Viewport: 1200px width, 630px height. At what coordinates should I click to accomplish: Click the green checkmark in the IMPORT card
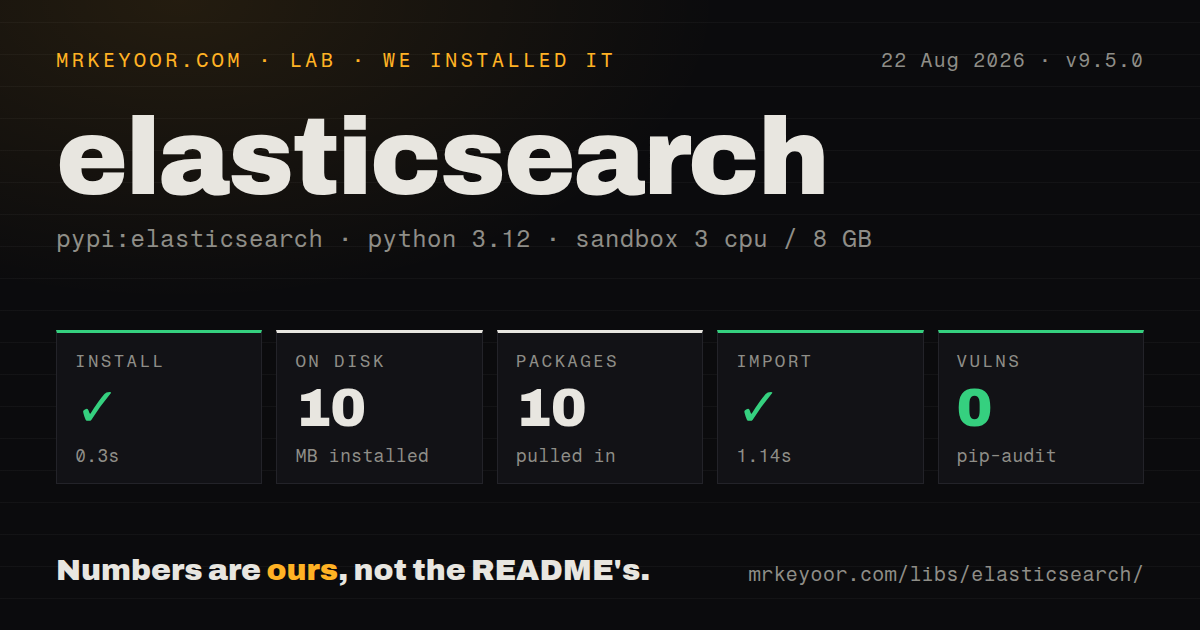click(757, 408)
